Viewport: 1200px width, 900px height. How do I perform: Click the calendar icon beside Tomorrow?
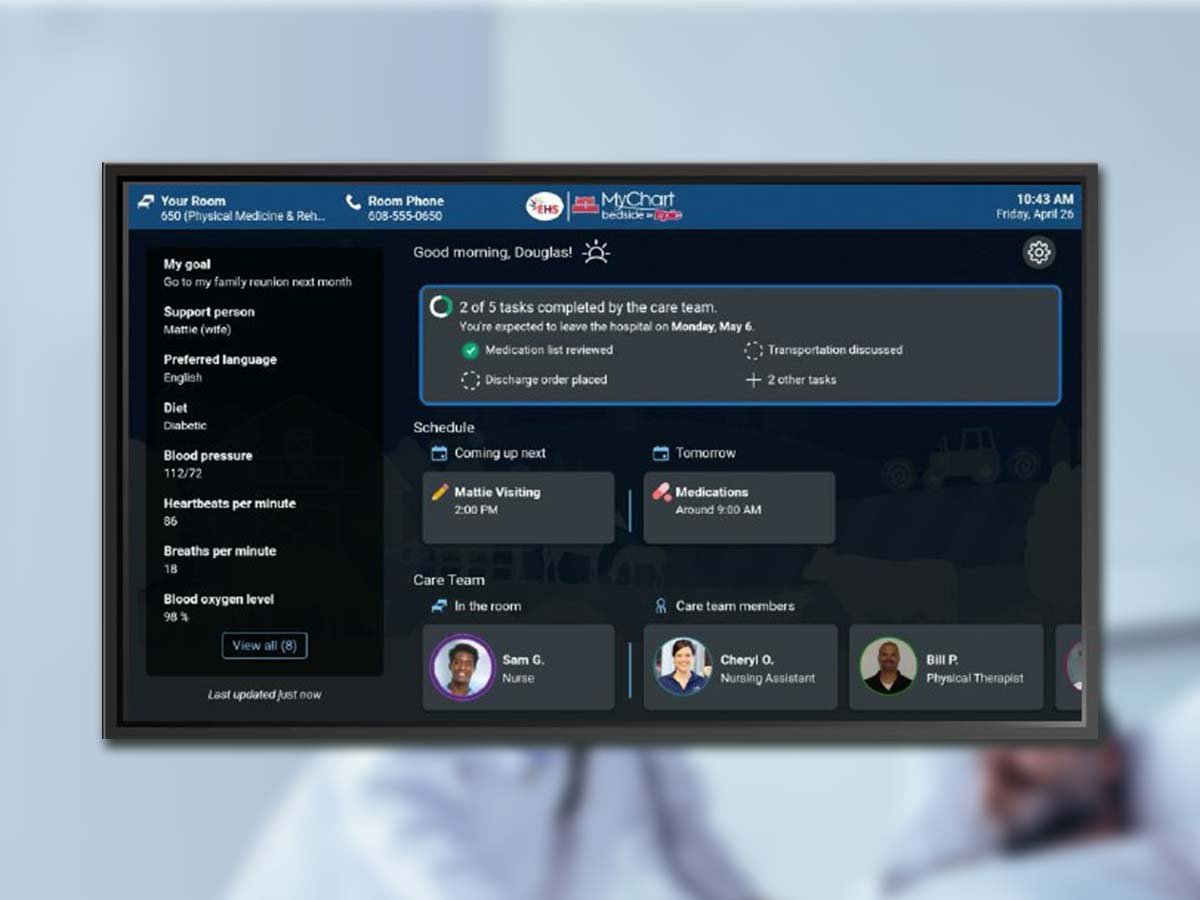pos(660,453)
